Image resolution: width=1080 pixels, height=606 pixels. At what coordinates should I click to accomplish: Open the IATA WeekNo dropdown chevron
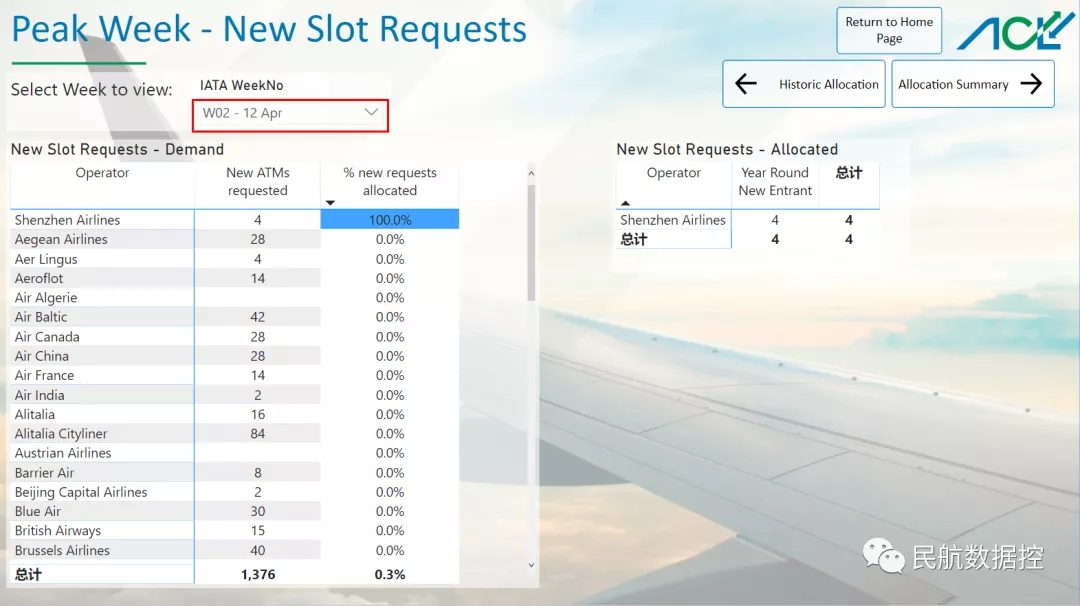[371, 112]
